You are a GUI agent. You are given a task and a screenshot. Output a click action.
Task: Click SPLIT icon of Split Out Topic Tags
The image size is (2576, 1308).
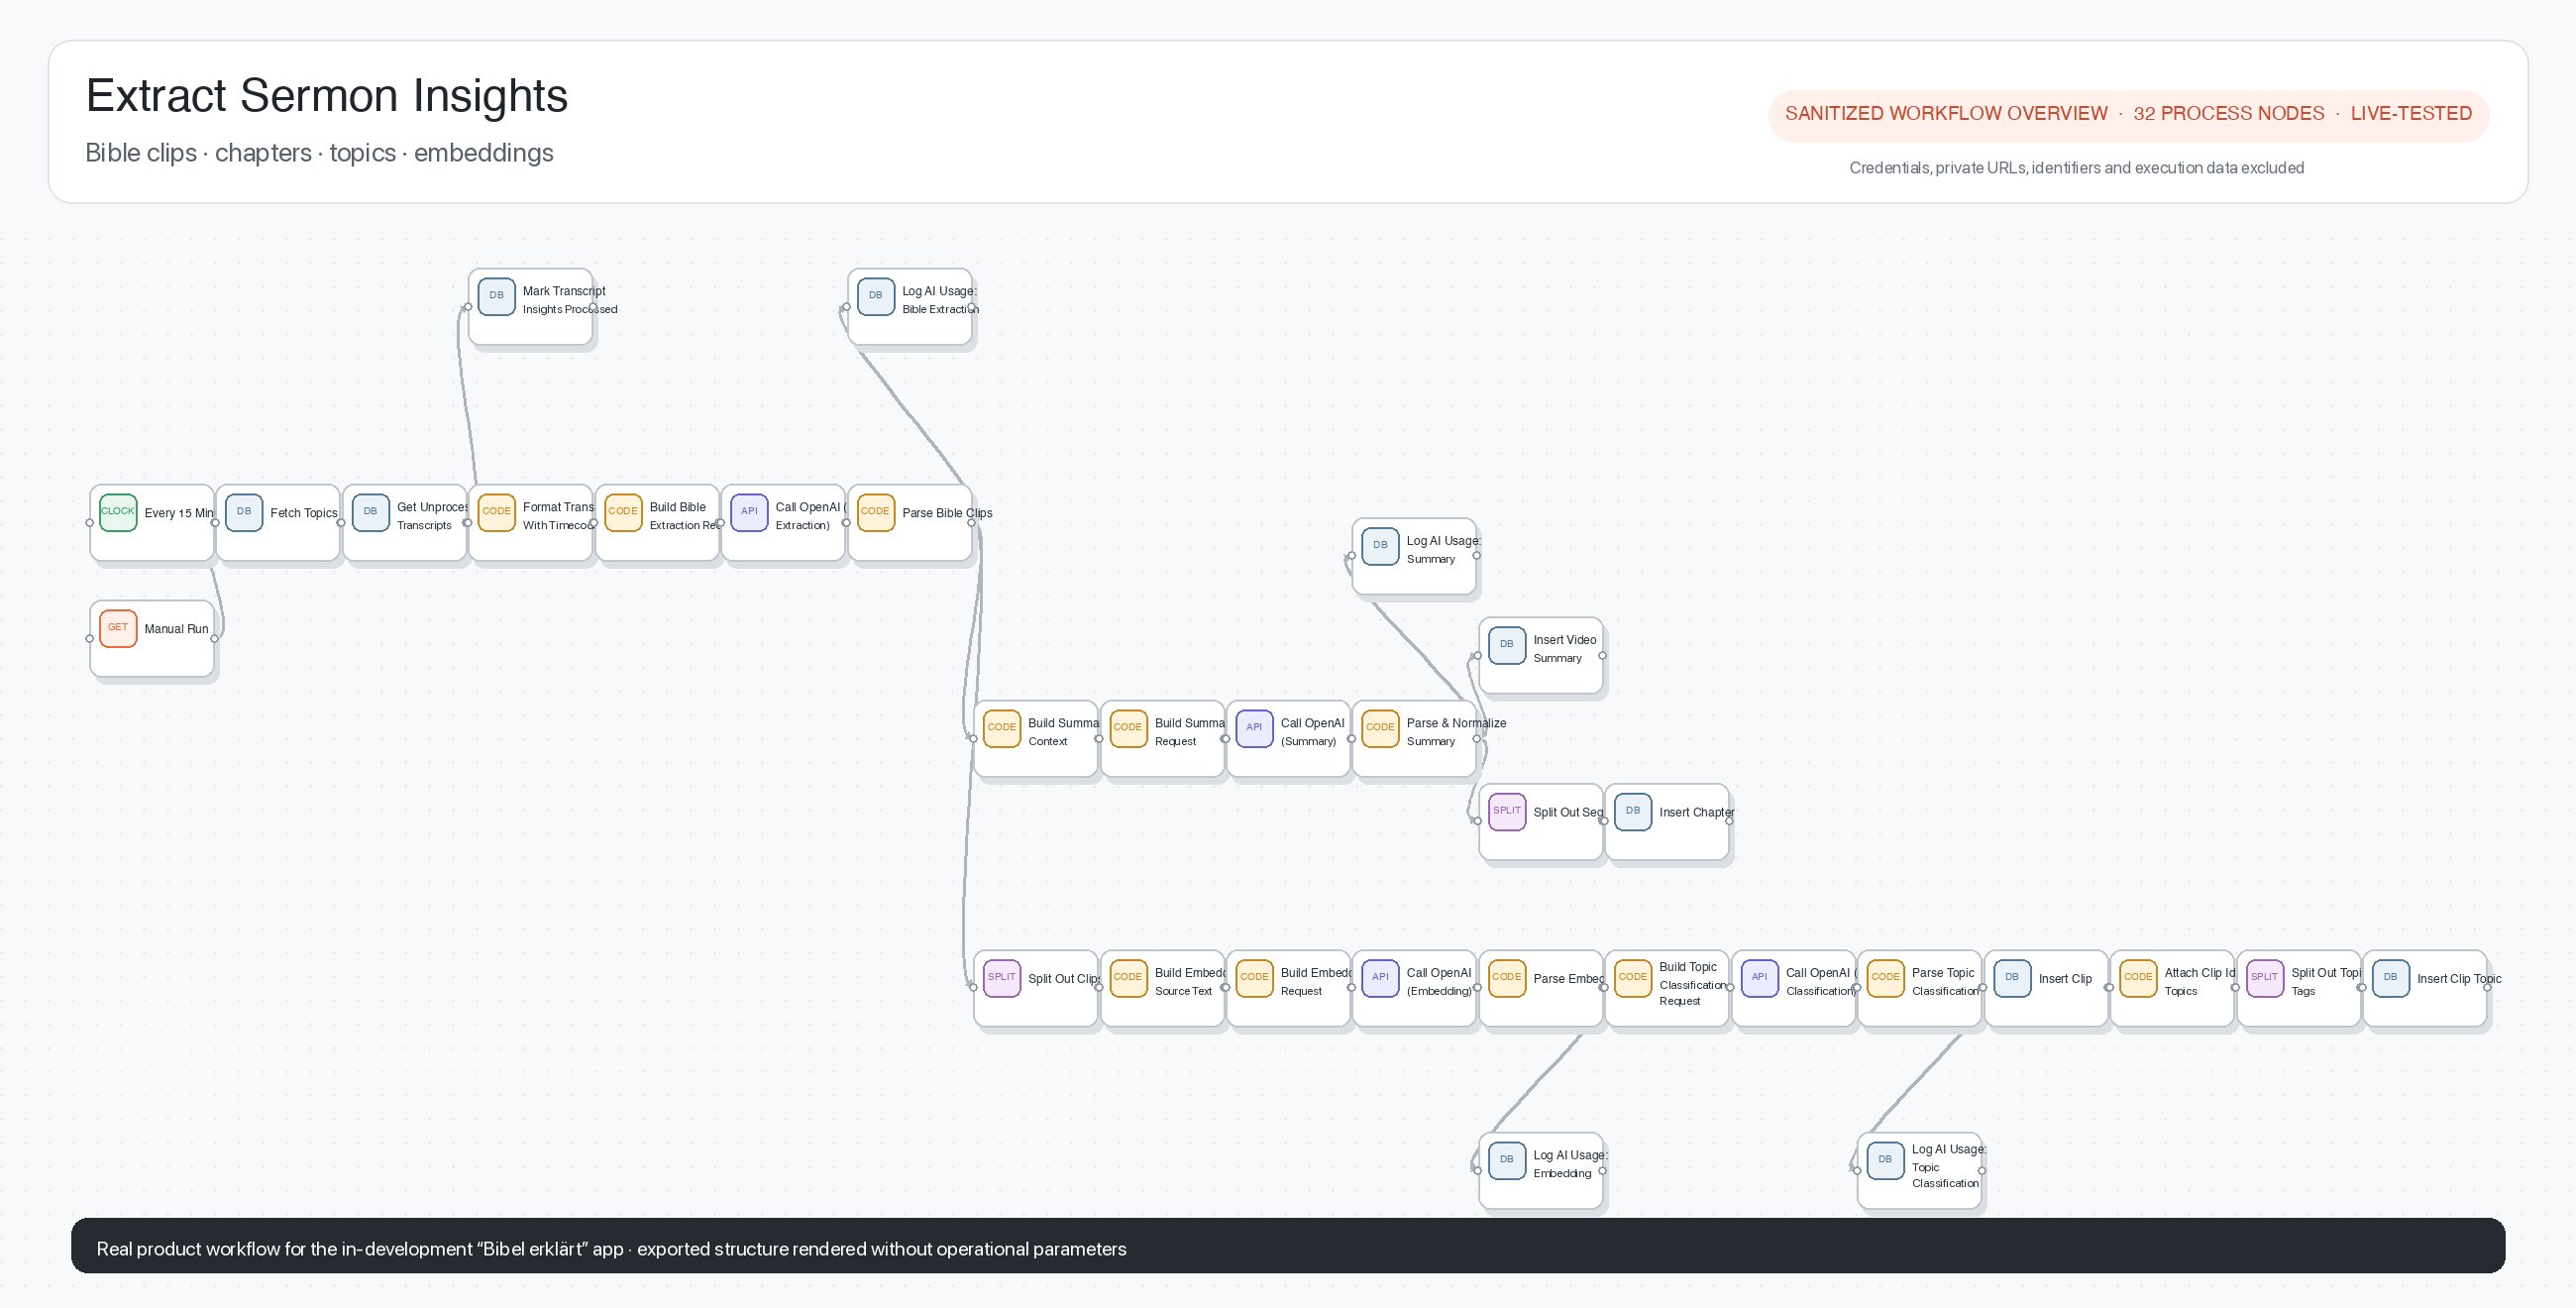click(2264, 978)
